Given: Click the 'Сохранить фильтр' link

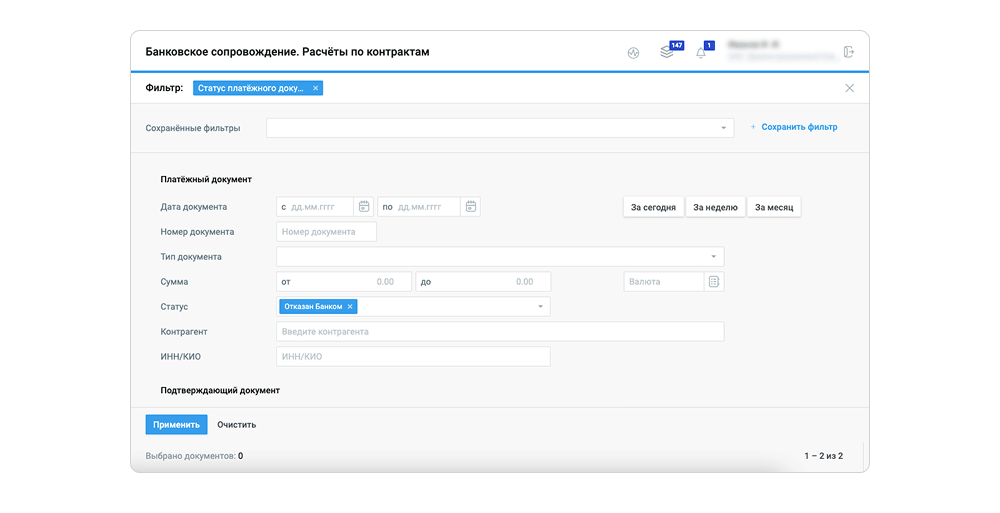Looking at the screenshot, I should click(x=794, y=127).
